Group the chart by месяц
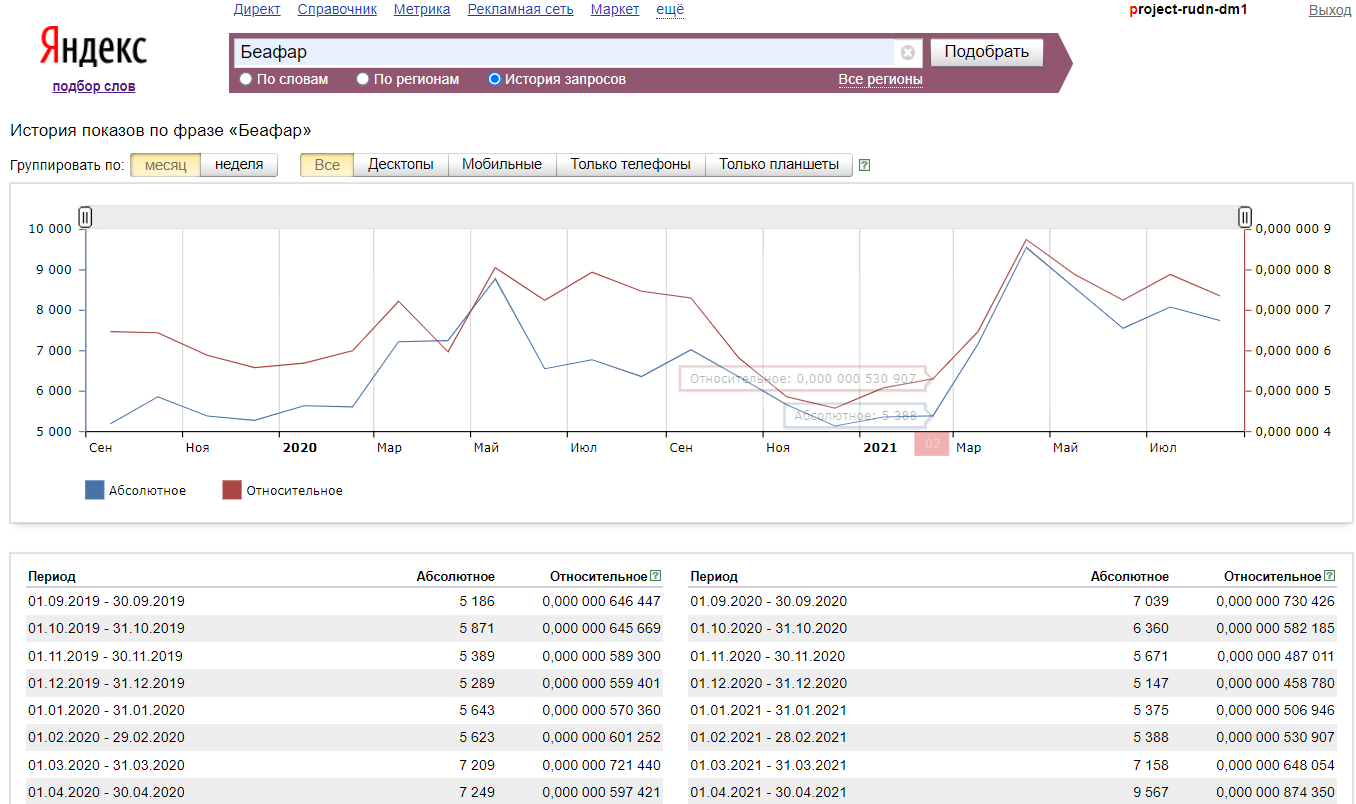This screenshot has height=804, width=1356. (166, 165)
